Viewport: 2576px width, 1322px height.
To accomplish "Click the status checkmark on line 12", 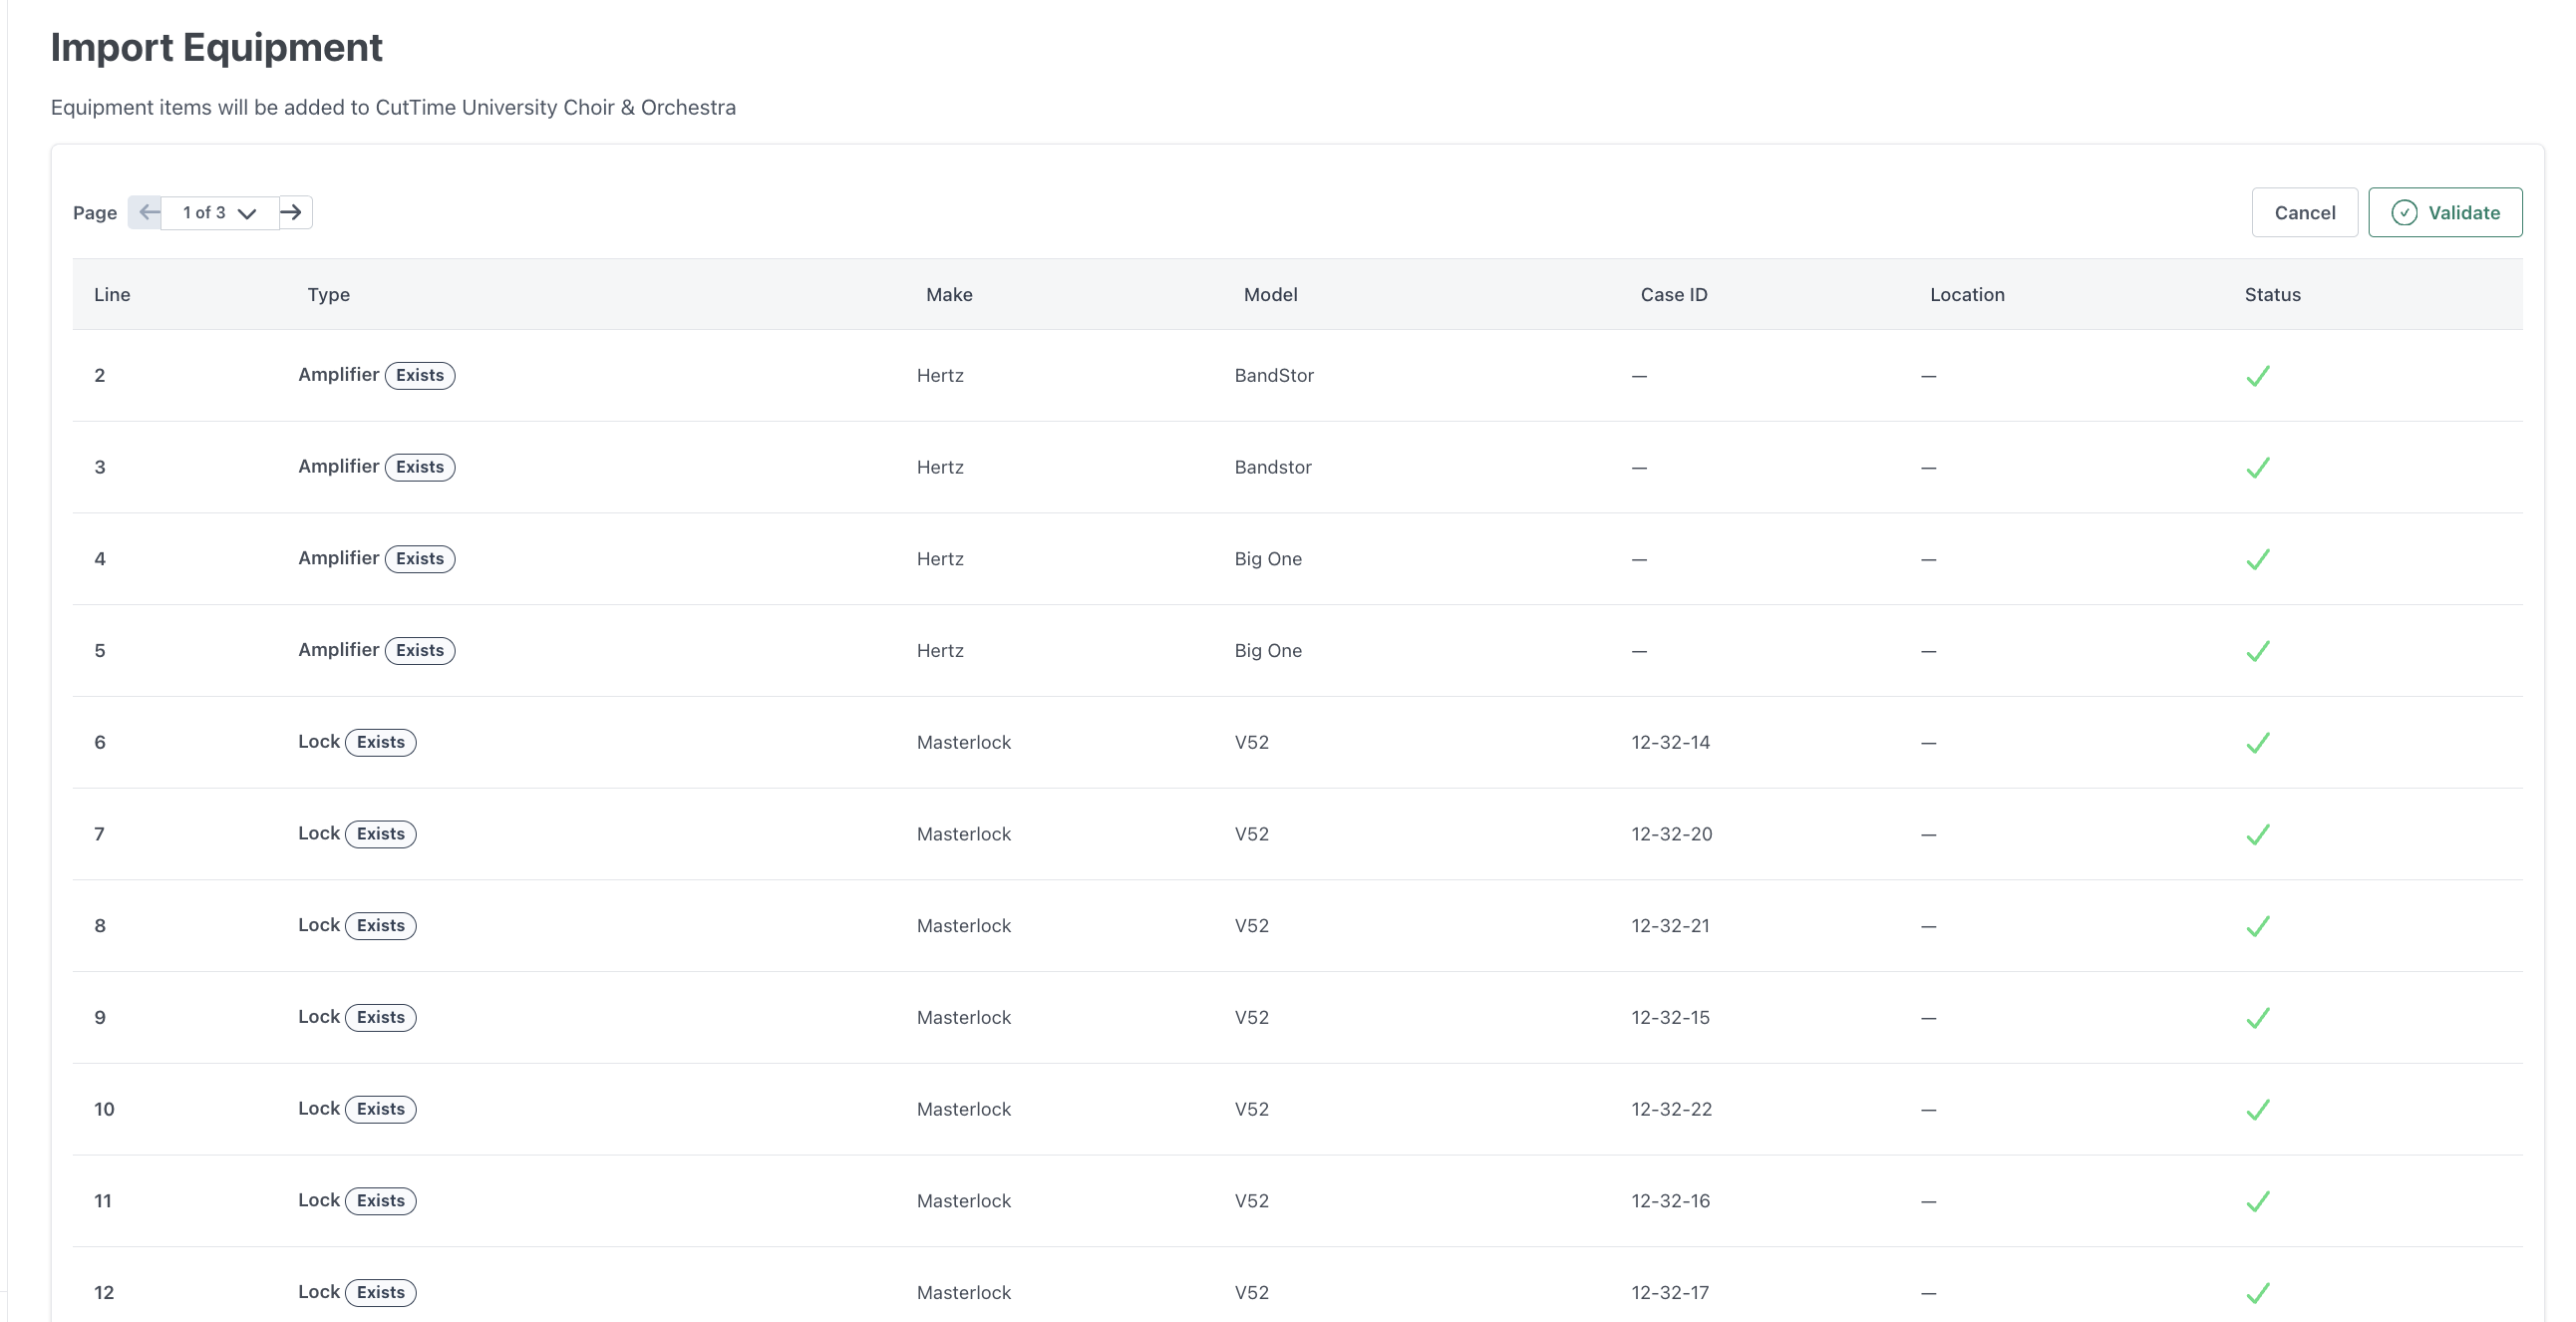I will pyautogui.click(x=2257, y=1293).
